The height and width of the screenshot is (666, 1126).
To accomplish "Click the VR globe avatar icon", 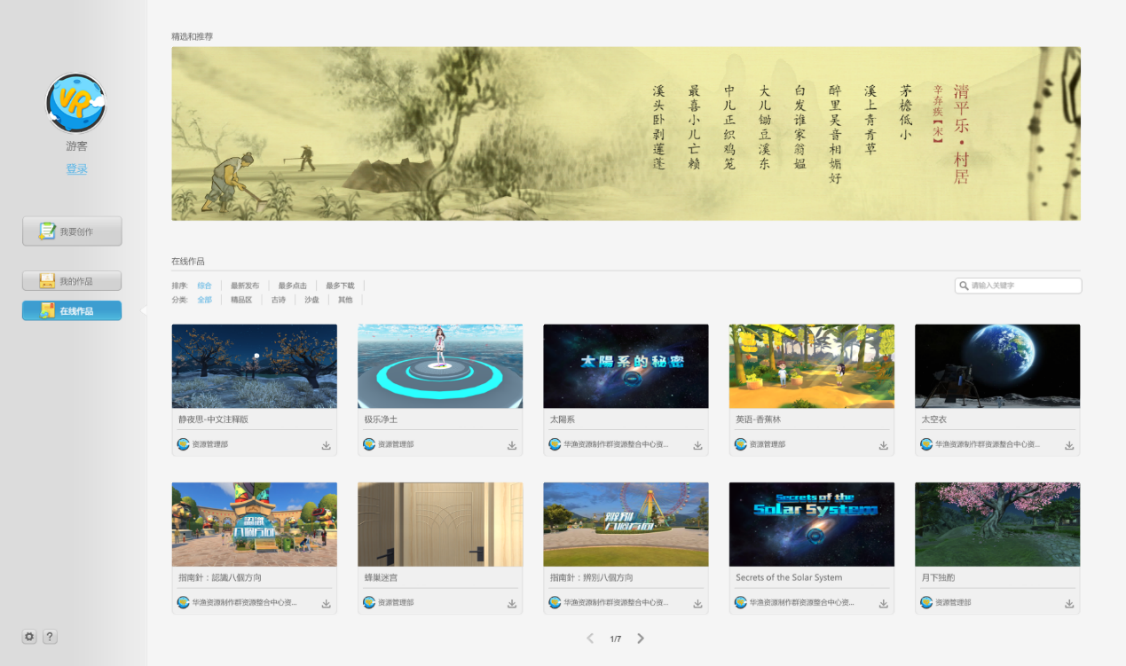I will click(x=76, y=103).
